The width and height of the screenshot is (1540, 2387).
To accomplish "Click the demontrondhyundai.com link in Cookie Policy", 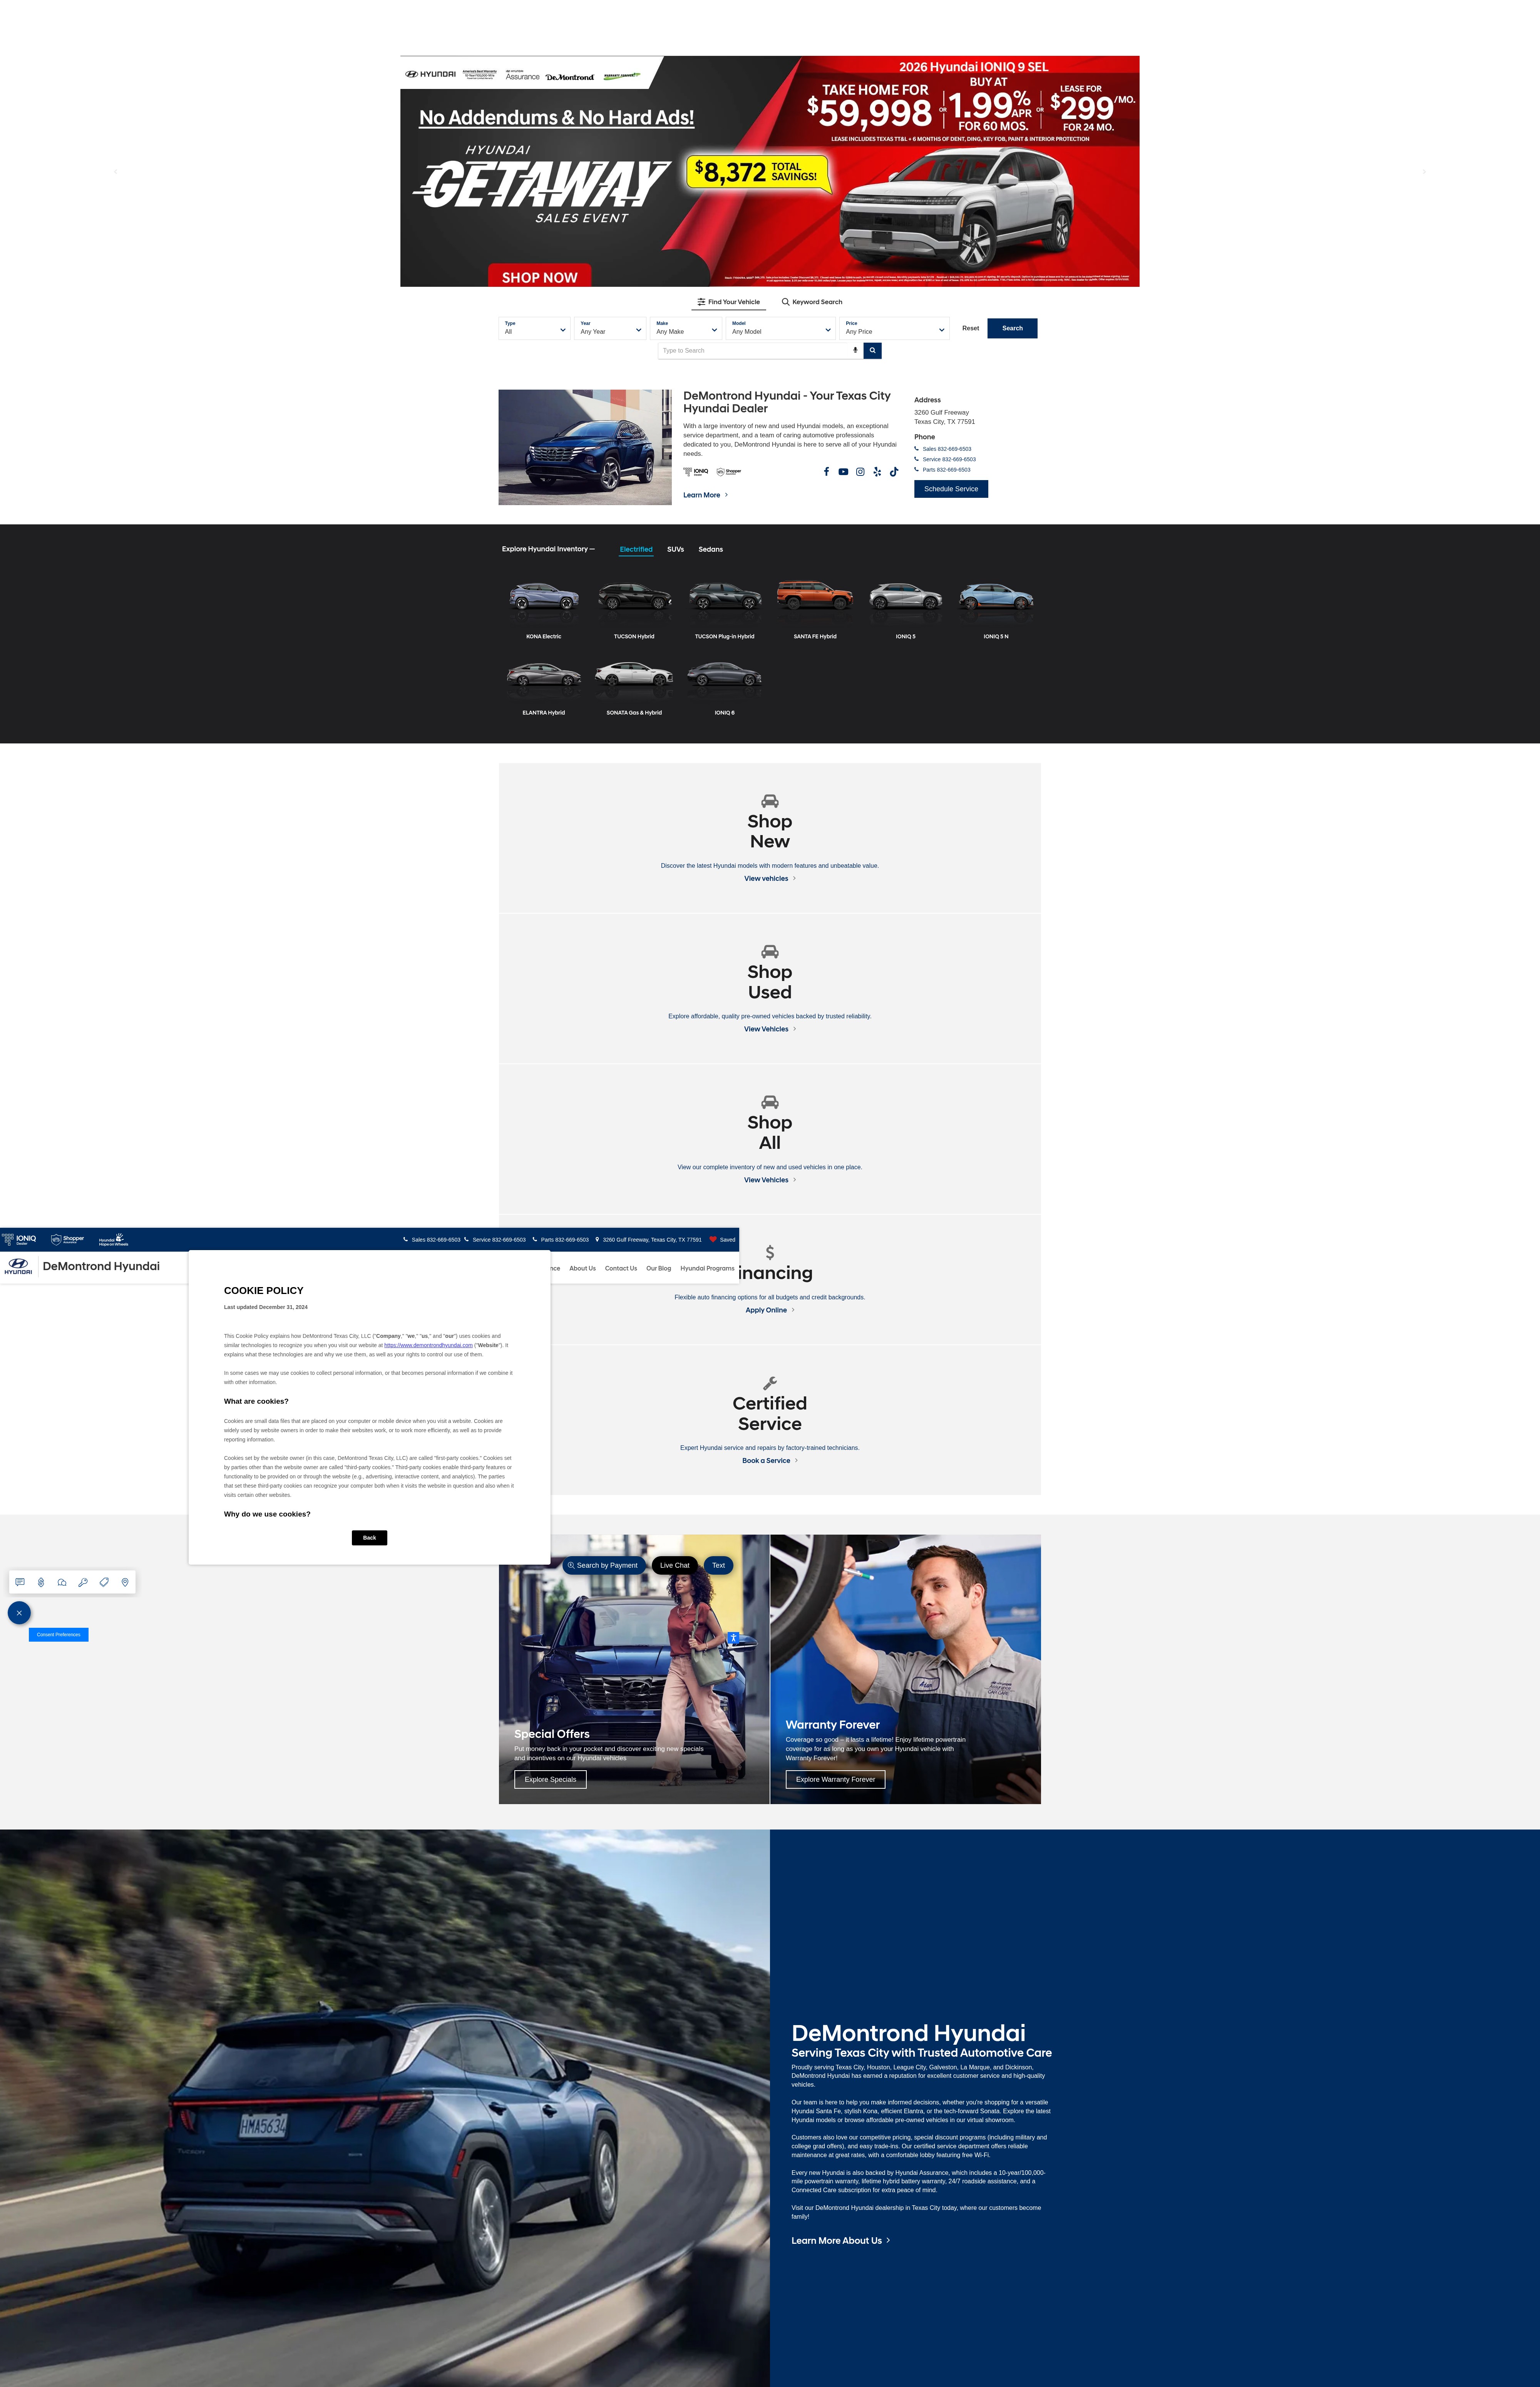I will coord(428,1345).
